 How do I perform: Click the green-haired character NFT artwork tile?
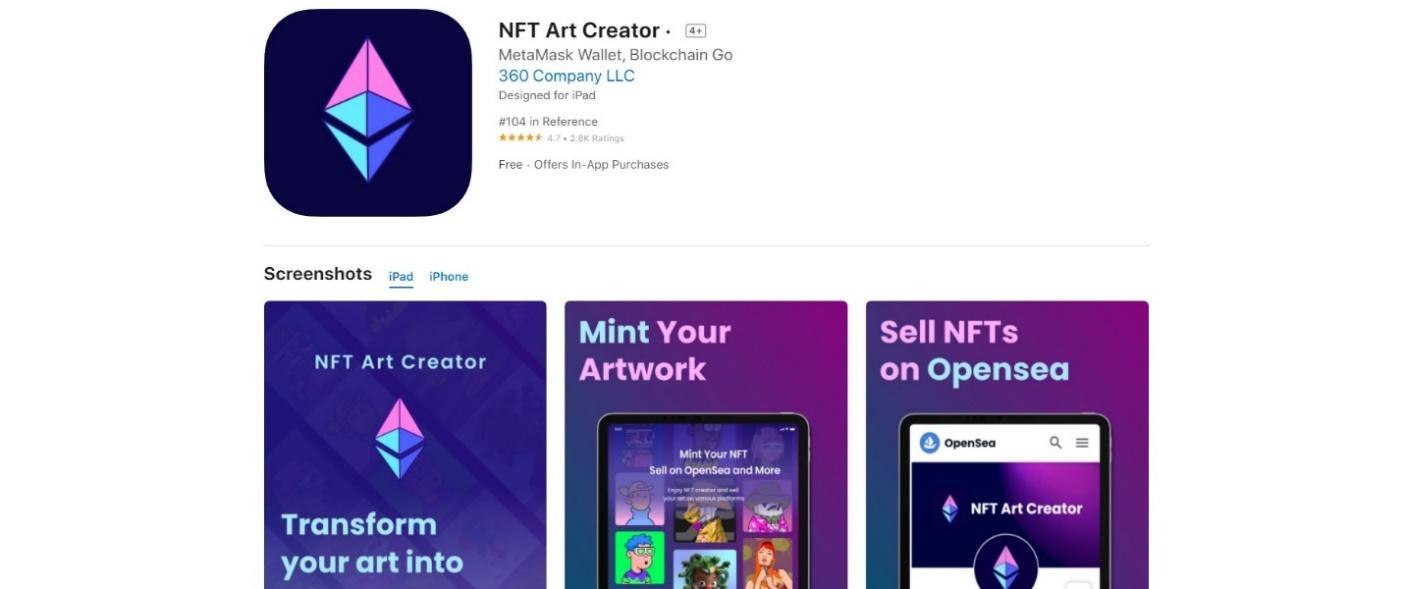tap(639, 557)
